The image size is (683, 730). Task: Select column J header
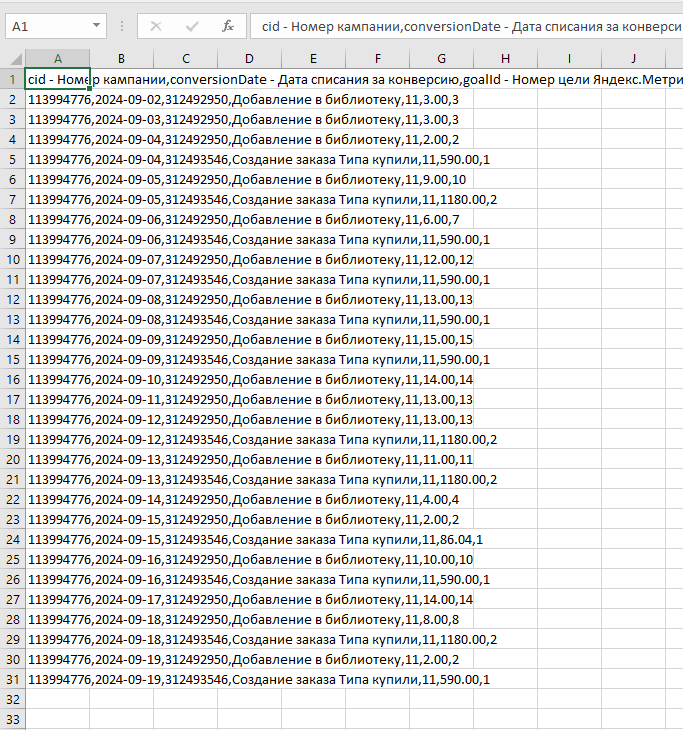(633, 59)
